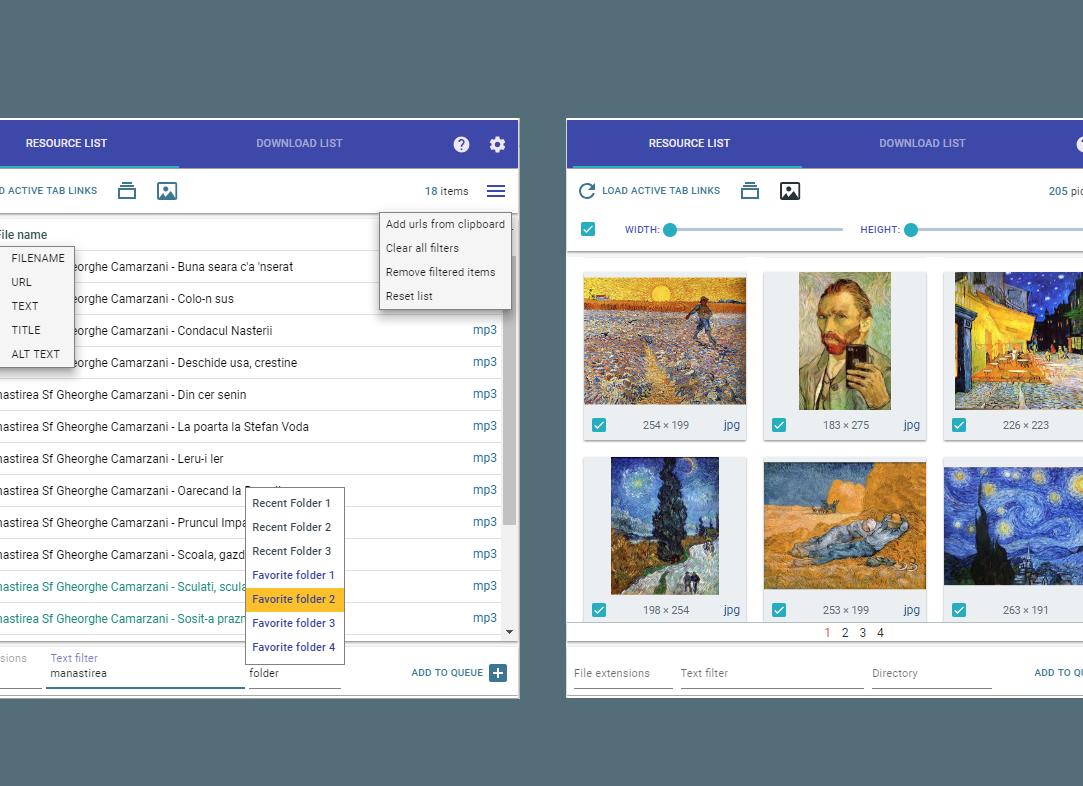Click Text filter field in right panel
This screenshot has height=786, width=1083.
(772, 673)
